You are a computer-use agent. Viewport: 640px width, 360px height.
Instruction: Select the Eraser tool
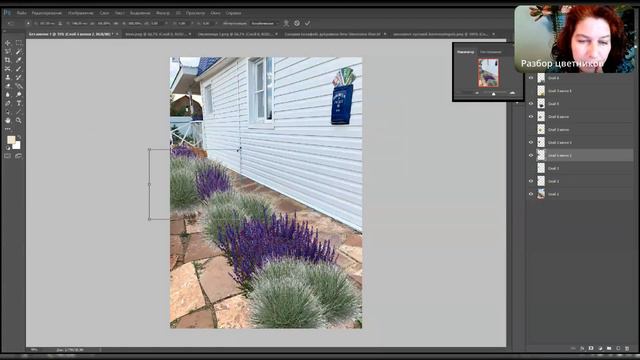click(8, 86)
